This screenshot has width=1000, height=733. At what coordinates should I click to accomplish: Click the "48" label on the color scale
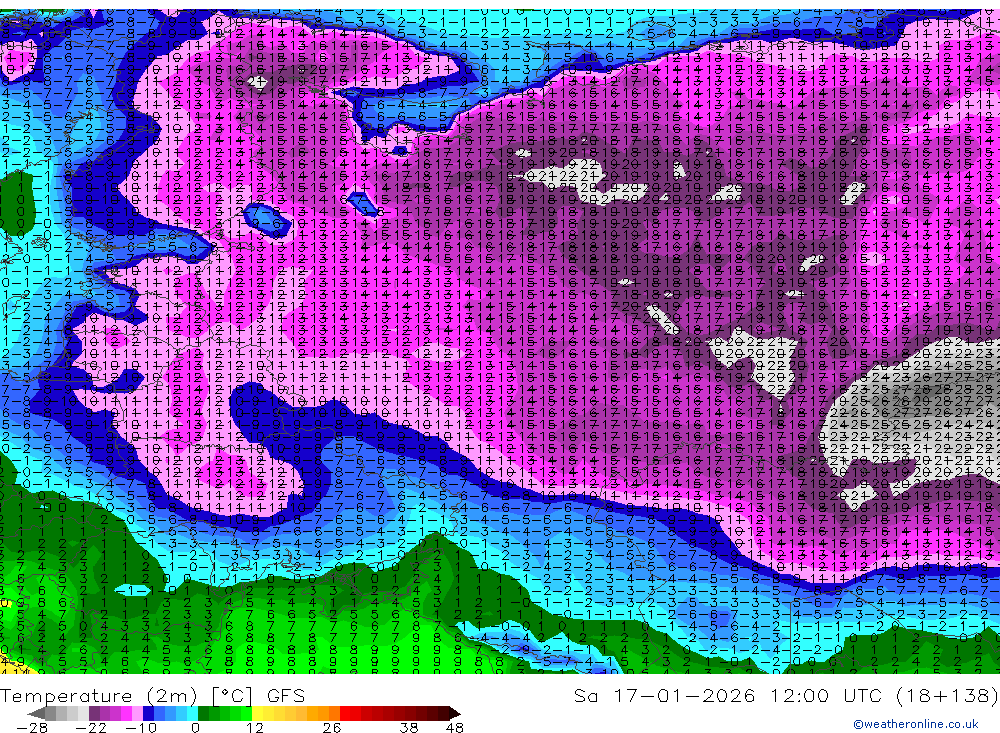(x=454, y=728)
